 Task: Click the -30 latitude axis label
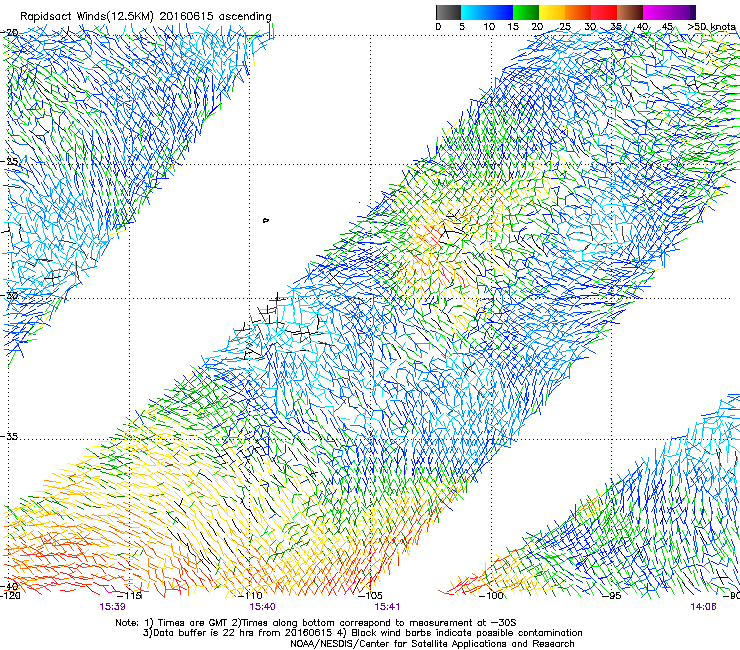click(x=10, y=295)
